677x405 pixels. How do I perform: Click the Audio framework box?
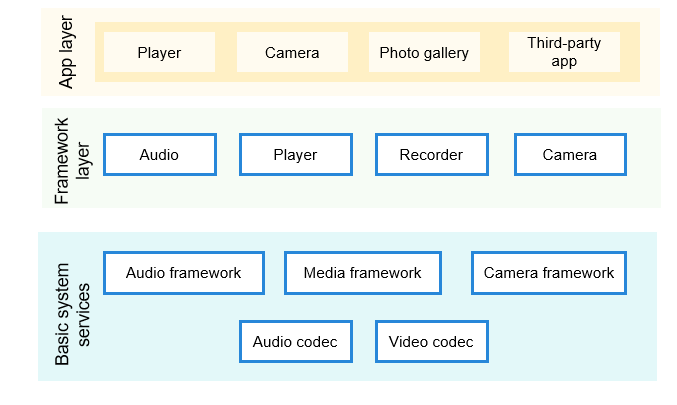(x=183, y=273)
